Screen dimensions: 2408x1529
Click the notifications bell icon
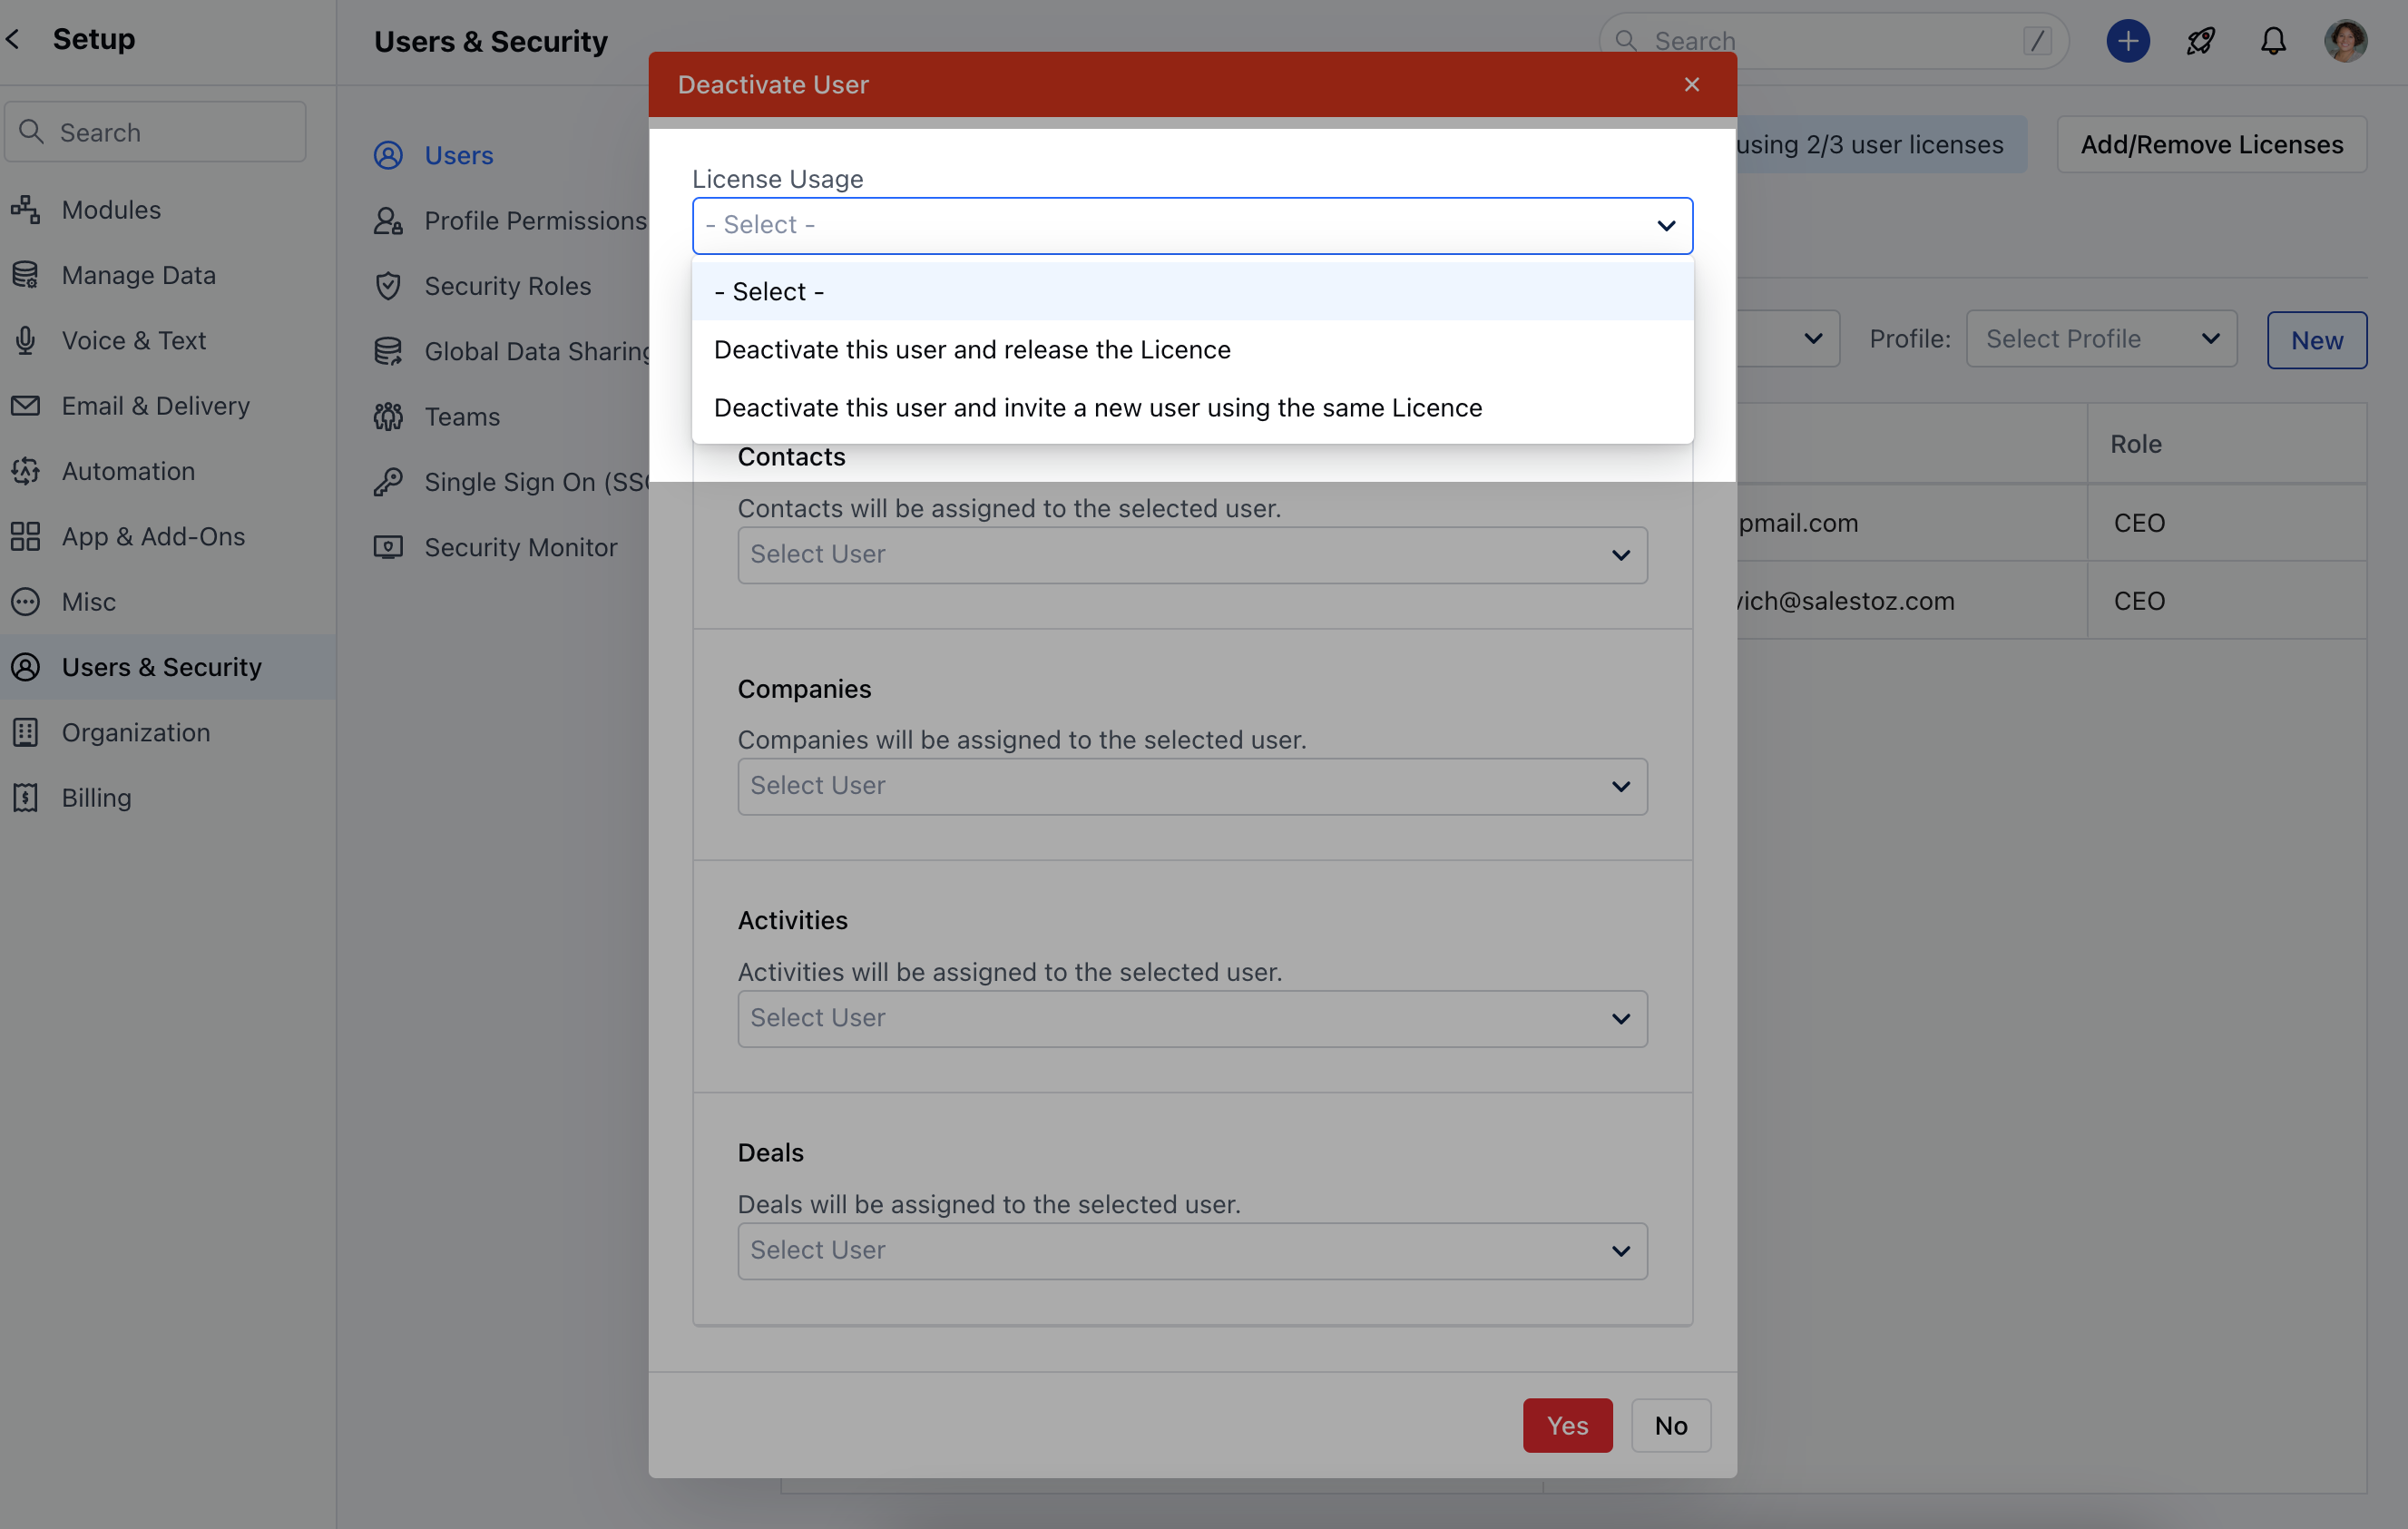[2272, 41]
